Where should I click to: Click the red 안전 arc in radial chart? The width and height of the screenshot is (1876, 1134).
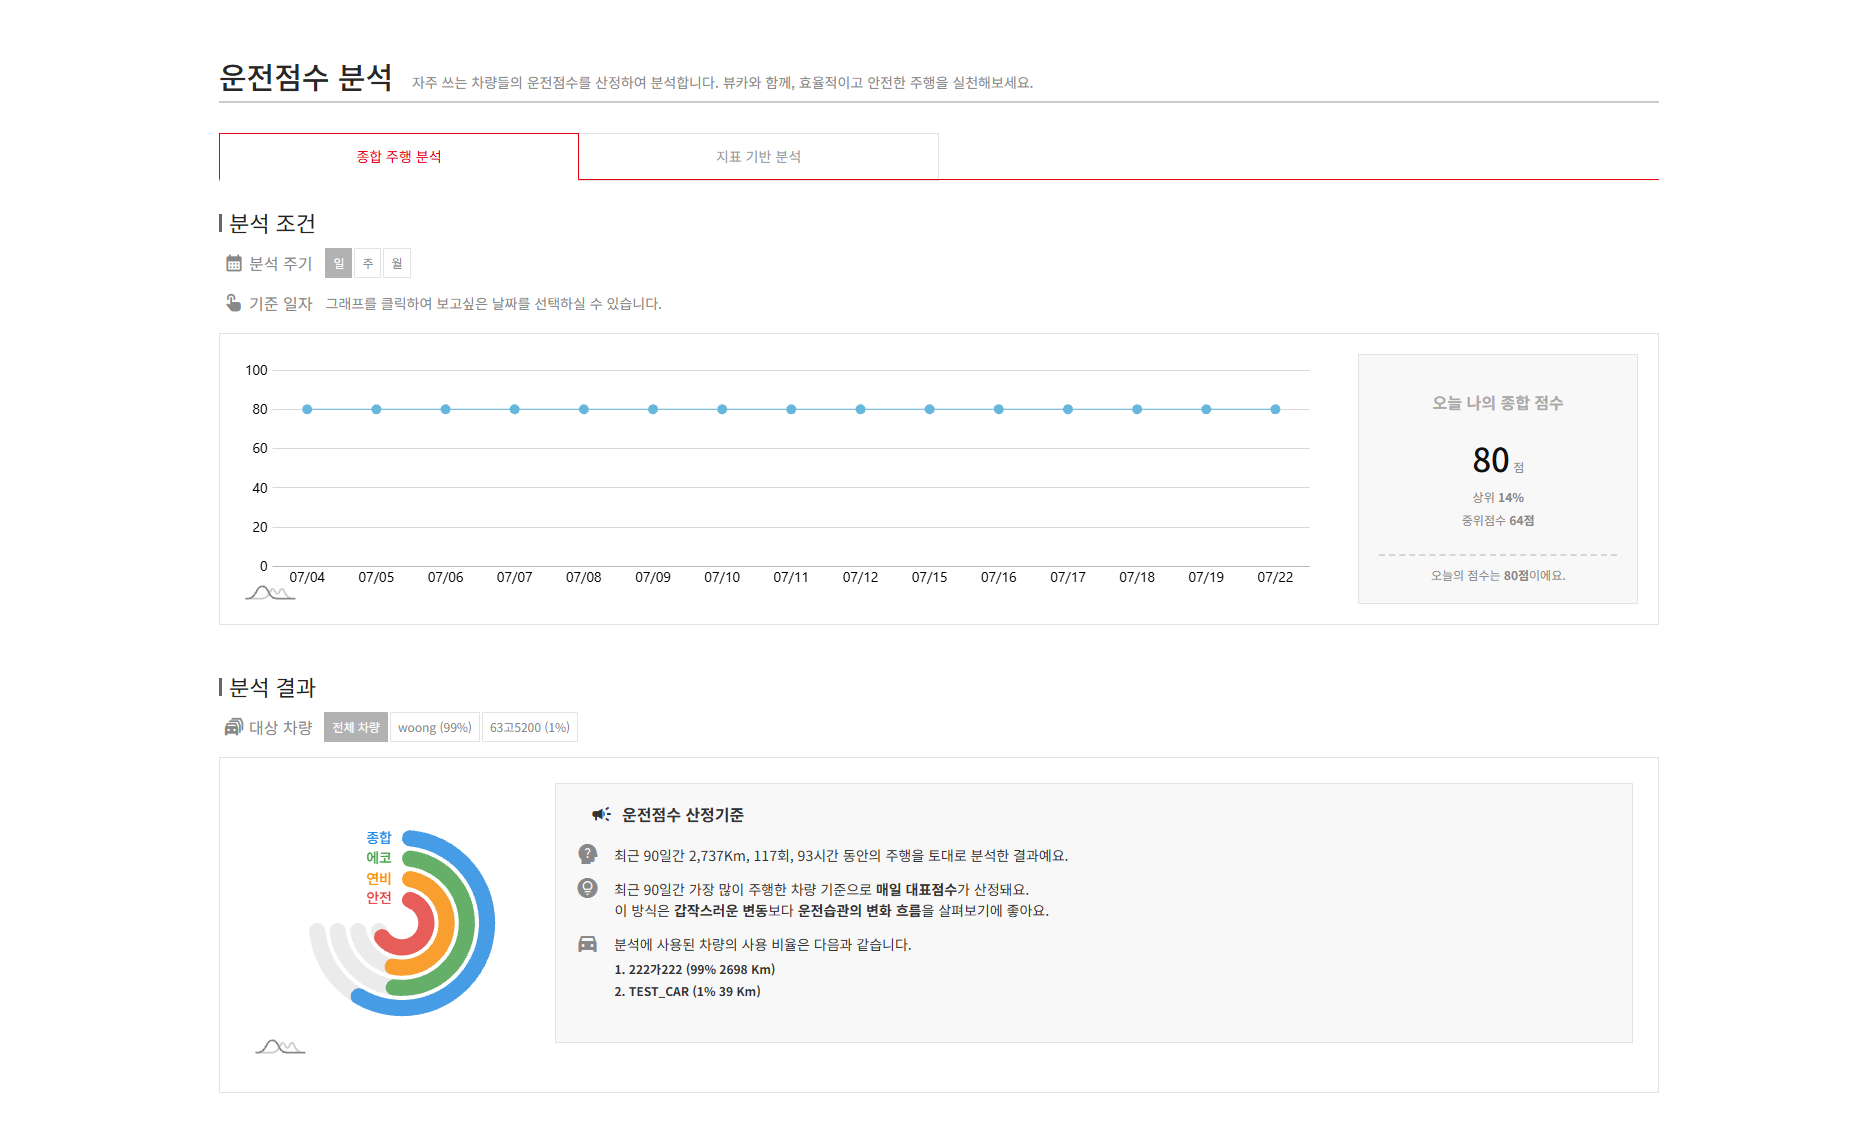pyautogui.click(x=428, y=924)
